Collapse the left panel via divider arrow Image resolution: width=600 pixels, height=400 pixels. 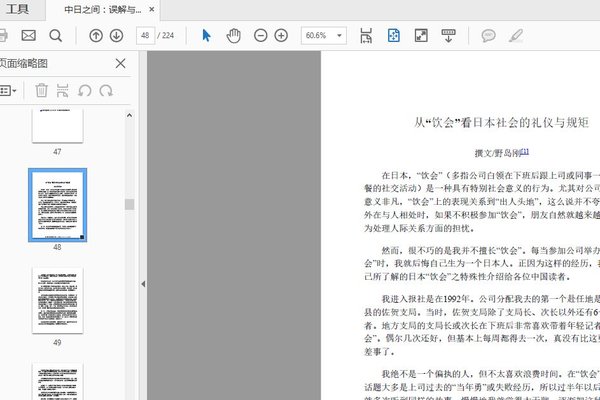click(x=143, y=284)
